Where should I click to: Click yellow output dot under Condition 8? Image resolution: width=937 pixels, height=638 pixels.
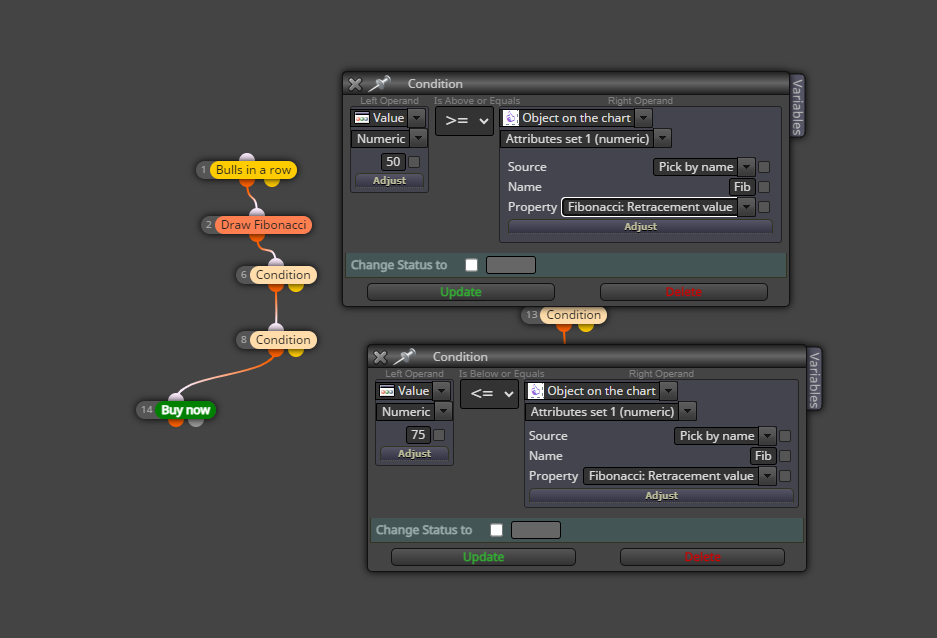296,352
